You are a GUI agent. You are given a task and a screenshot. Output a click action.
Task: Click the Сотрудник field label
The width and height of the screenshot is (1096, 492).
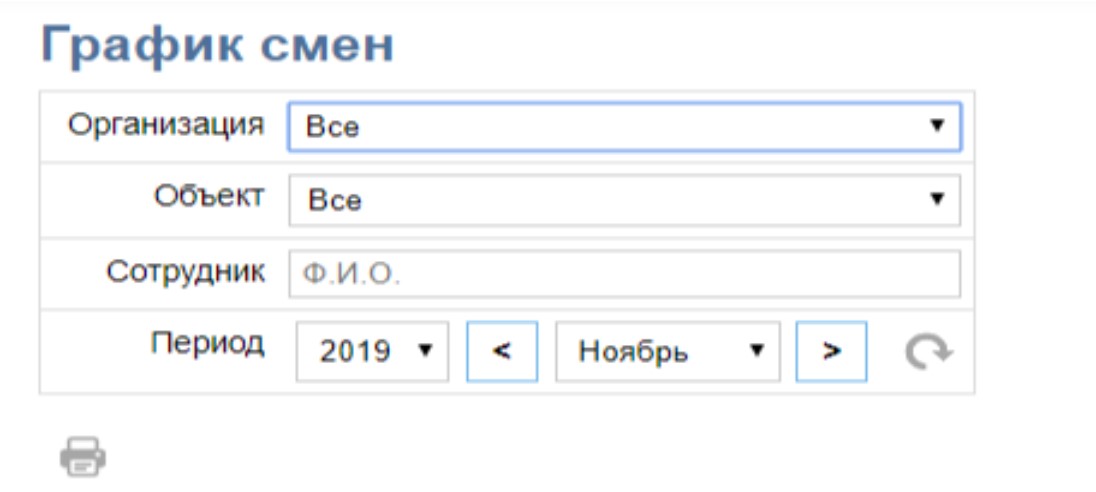186,271
